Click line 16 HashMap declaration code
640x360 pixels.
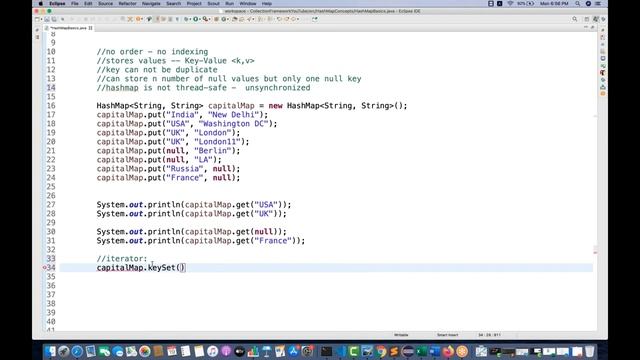coord(252,106)
